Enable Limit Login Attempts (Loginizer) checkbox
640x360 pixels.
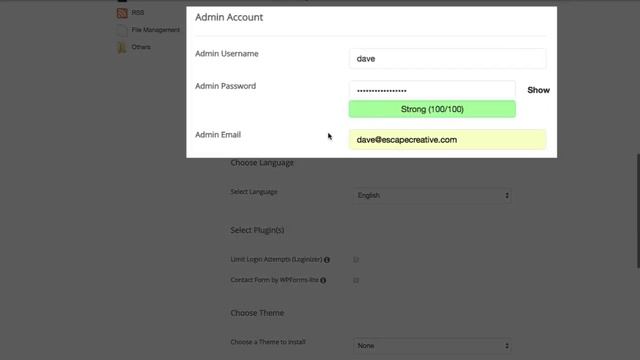(356, 260)
